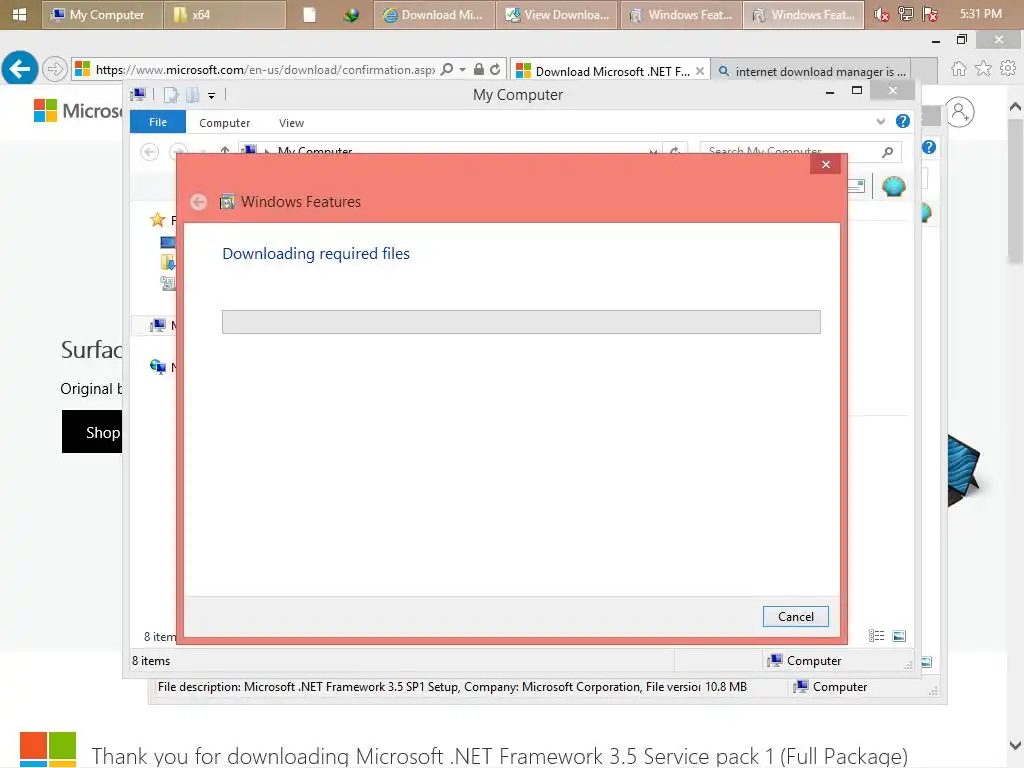Click the back arrow in Windows Features dialog

coord(199,202)
